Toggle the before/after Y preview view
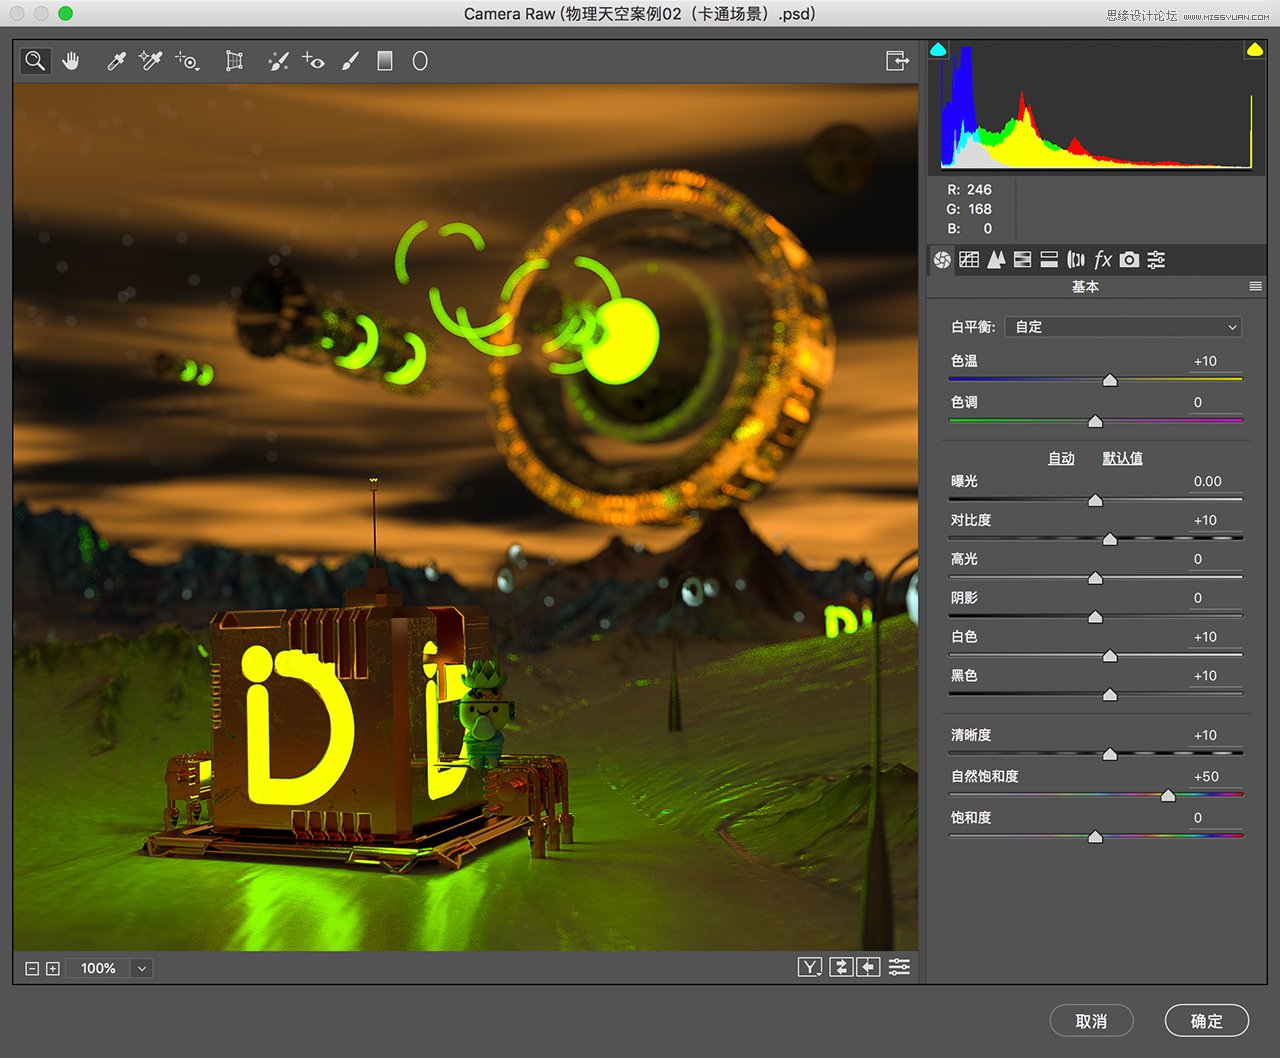 (x=809, y=966)
